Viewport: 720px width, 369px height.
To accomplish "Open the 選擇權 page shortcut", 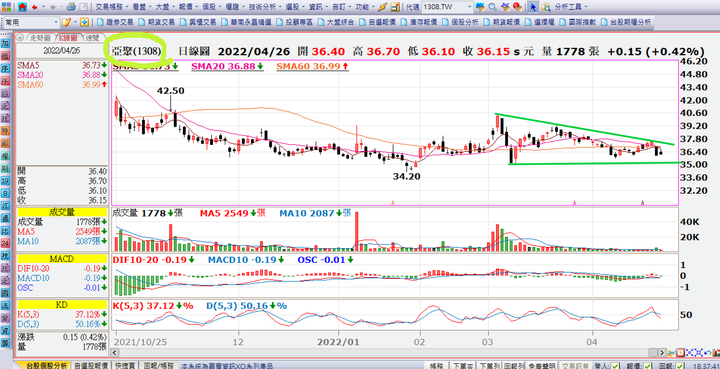I will coord(540,22).
